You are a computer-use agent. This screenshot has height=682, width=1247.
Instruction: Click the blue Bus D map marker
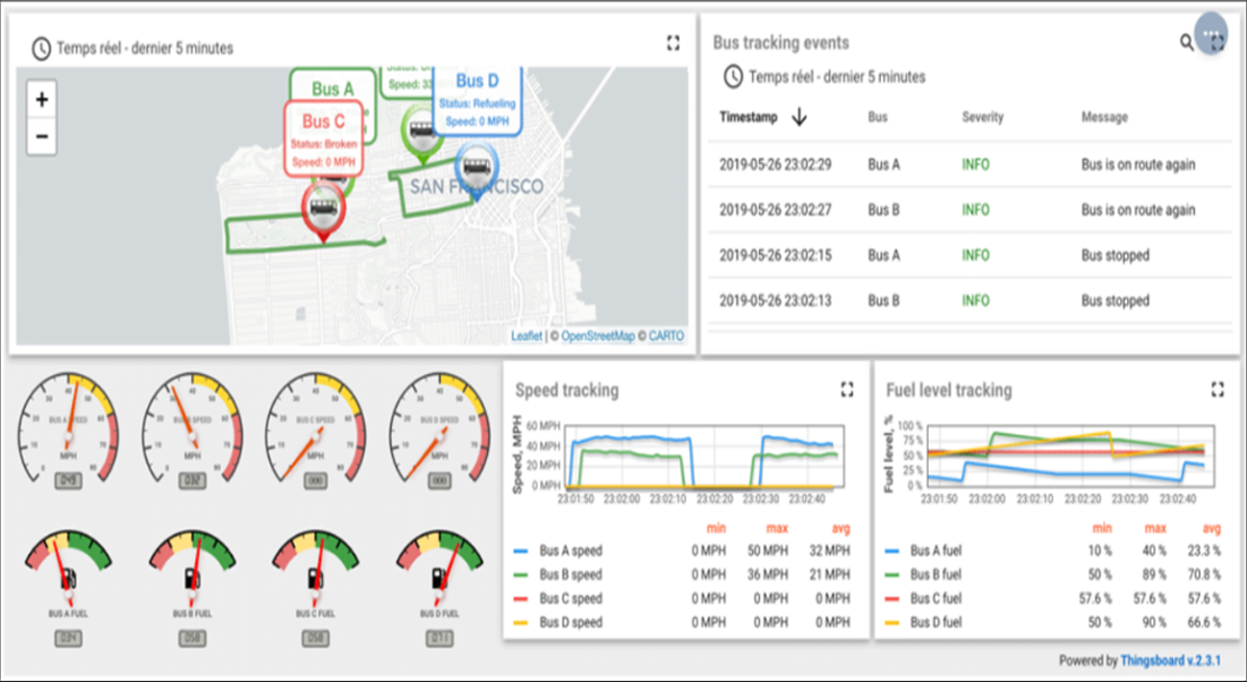477,167
